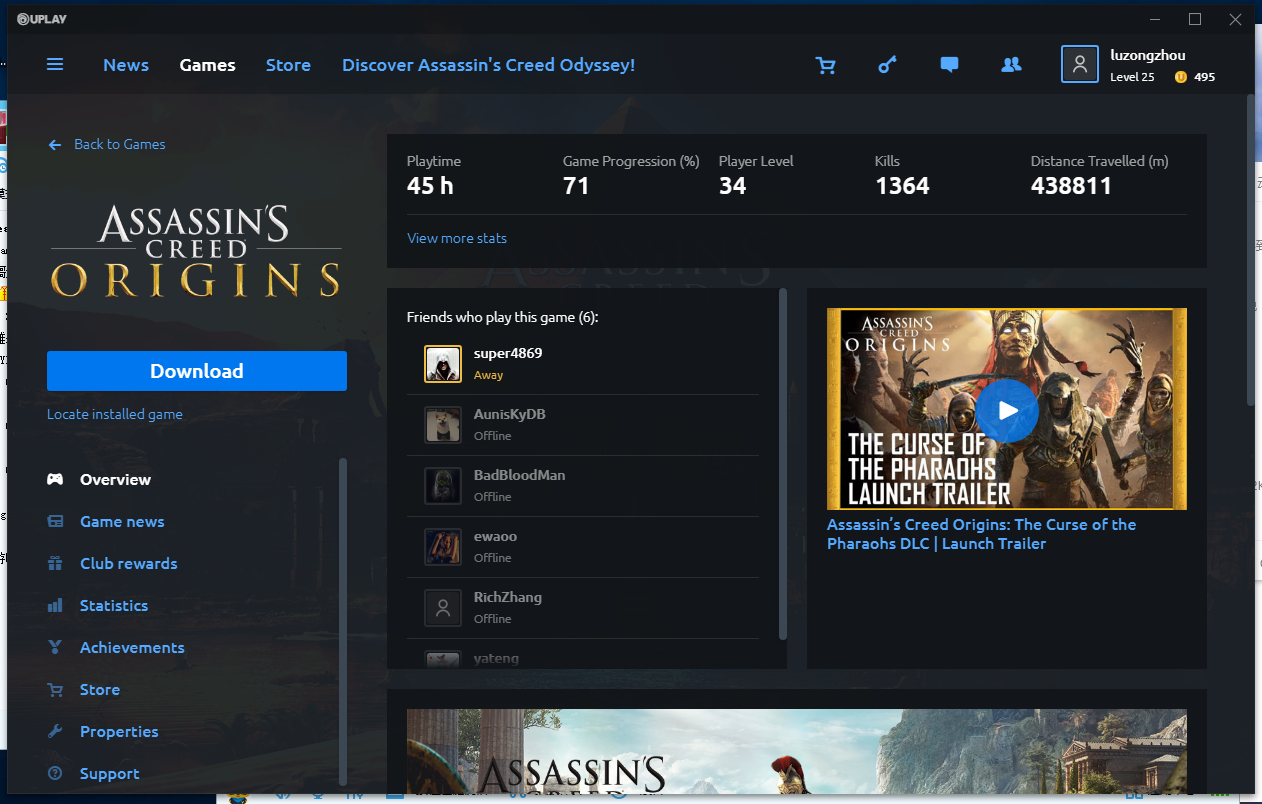
Task: Select Game news in the sidebar
Action: 122,521
